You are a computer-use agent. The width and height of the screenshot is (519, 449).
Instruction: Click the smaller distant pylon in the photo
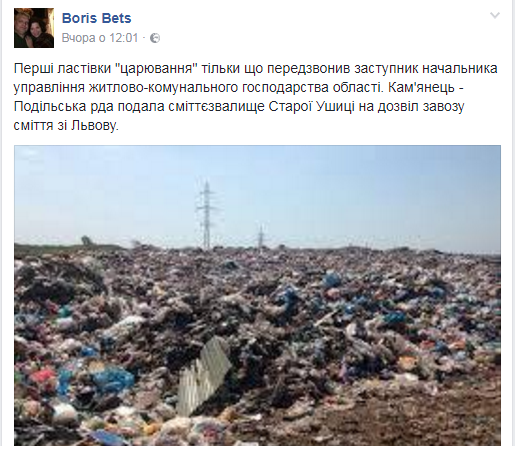261,237
